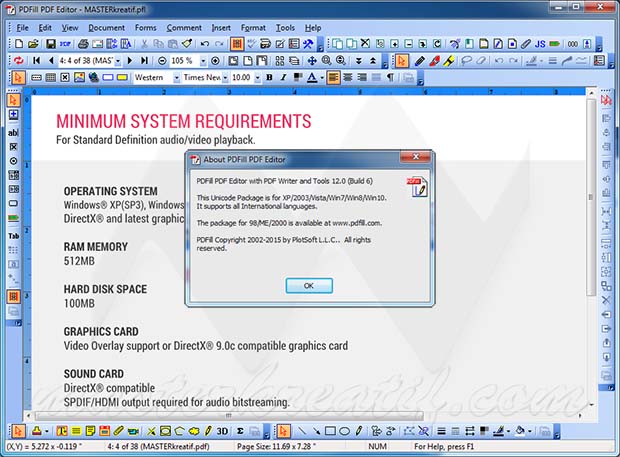Toggle Italic formatting
Screen dimensions: 620x457
click(284, 77)
